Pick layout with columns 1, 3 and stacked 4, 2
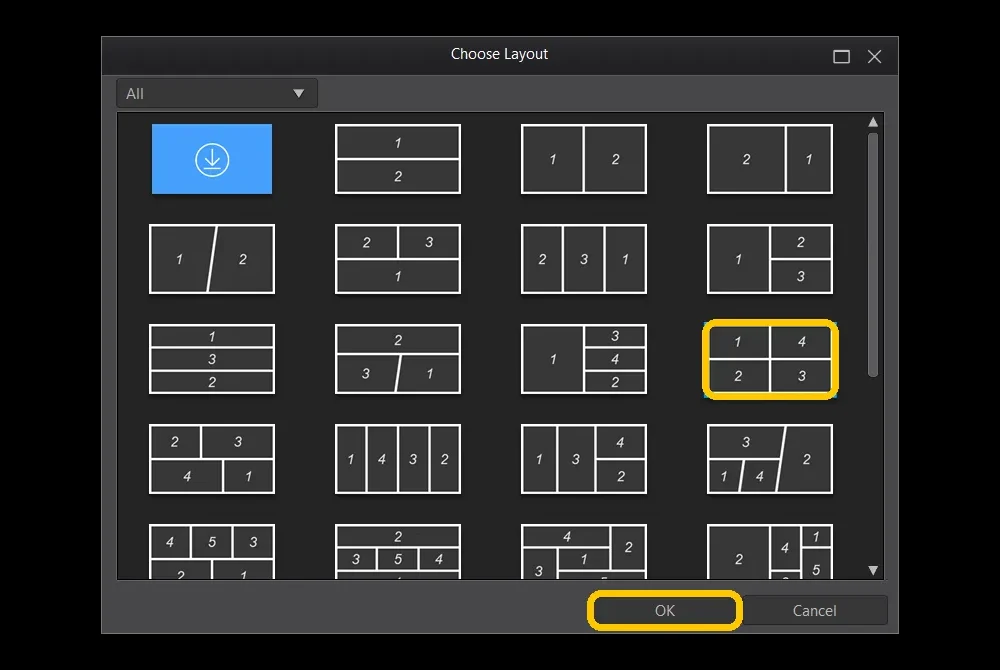The image size is (1000, 670). (x=584, y=459)
